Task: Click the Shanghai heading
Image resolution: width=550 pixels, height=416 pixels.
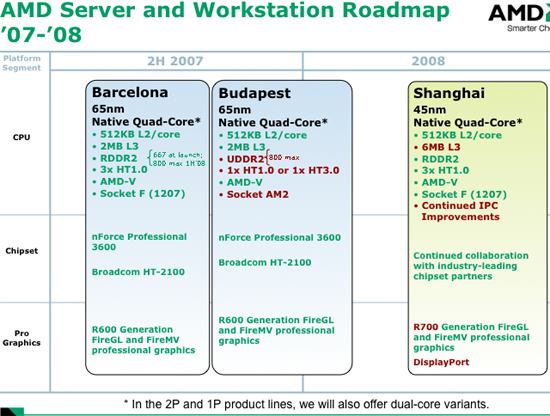Action: pos(449,93)
